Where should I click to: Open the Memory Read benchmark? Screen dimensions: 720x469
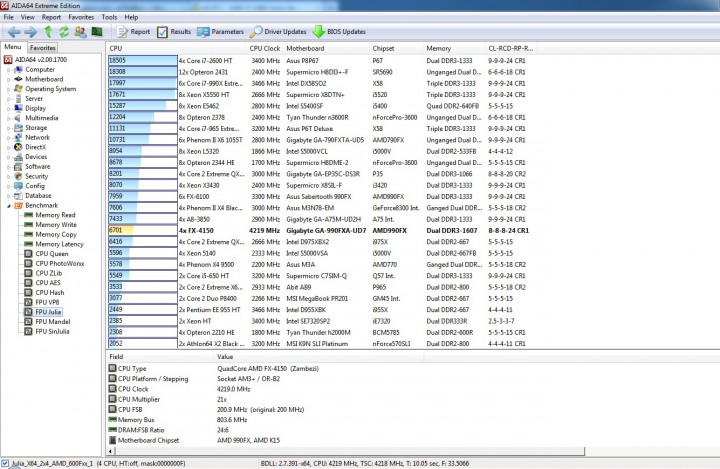tap(50, 215)
